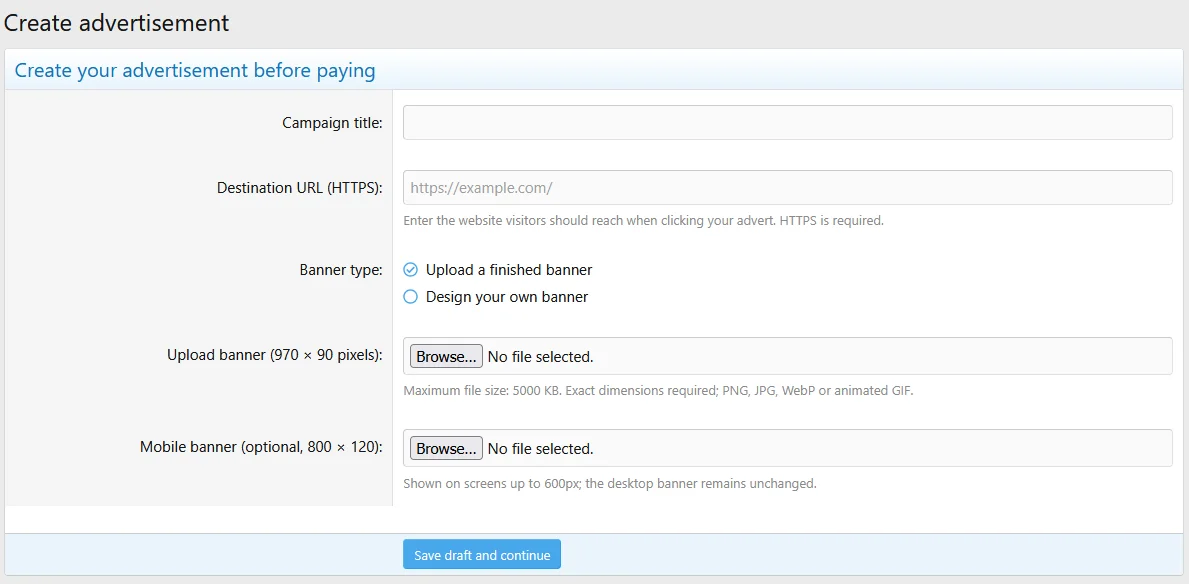1189x584 pixels.
Task: Click the "Mobile banner (optional, 800 × 120):" label
Action: coord(261,447)
